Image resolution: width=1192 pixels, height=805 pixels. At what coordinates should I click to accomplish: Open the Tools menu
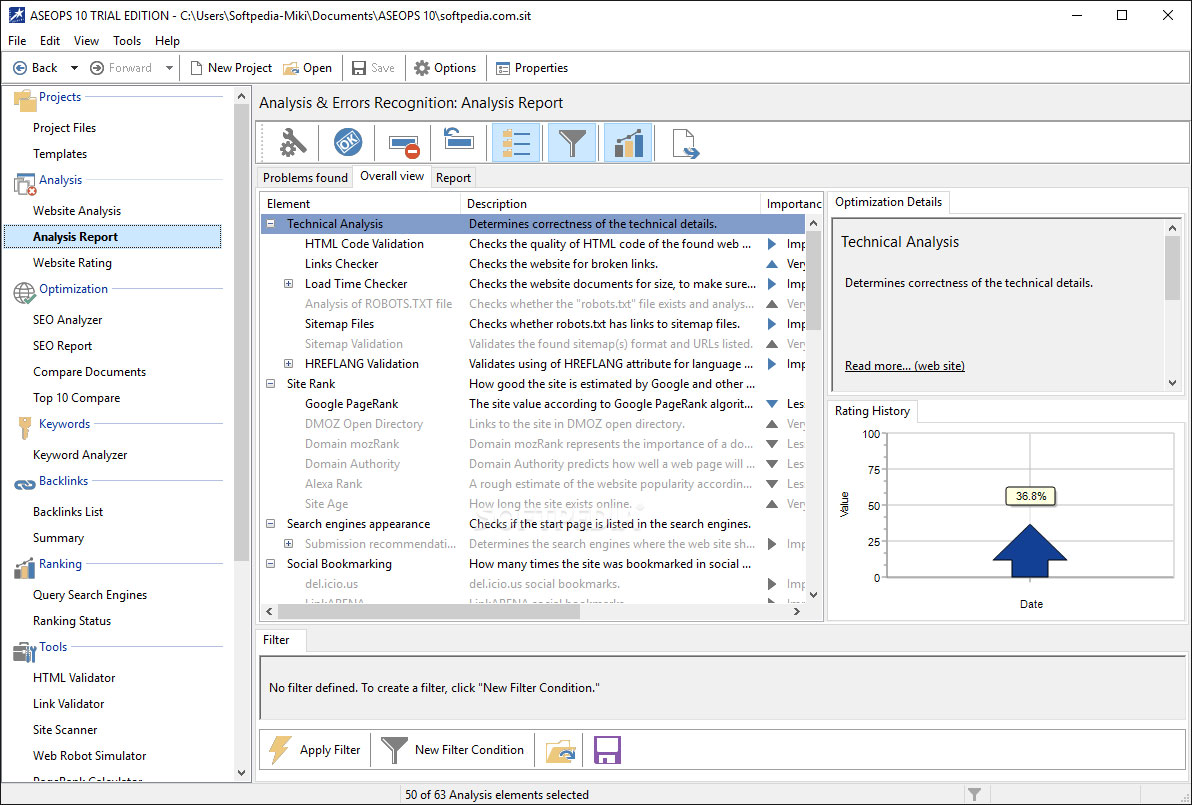(127, 41)
